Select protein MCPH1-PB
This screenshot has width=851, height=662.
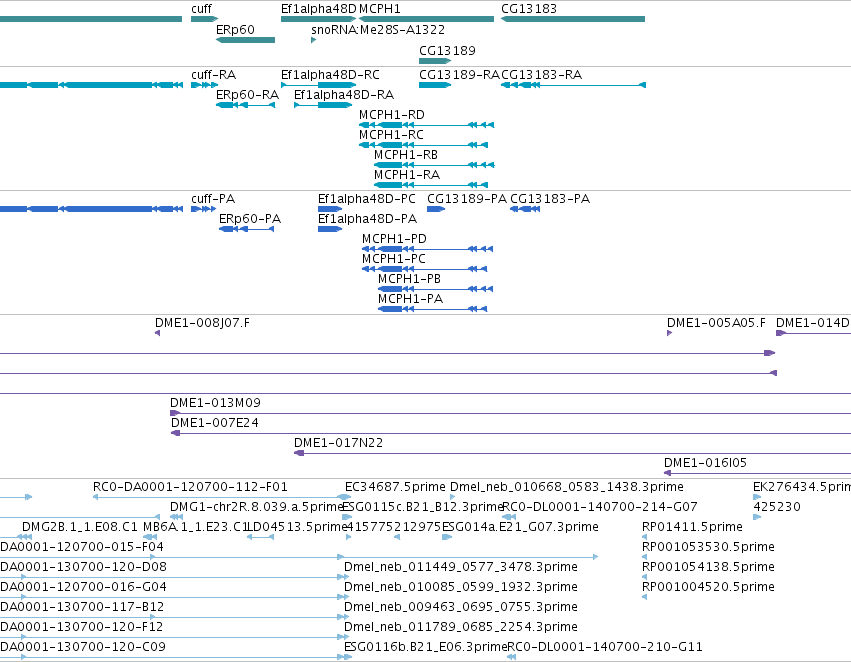point(410,279)
